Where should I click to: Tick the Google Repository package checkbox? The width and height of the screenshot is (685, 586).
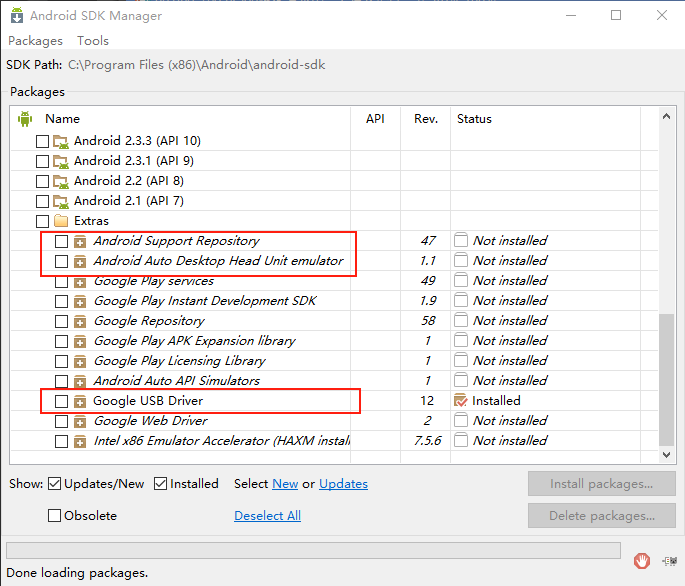point(61,321)
